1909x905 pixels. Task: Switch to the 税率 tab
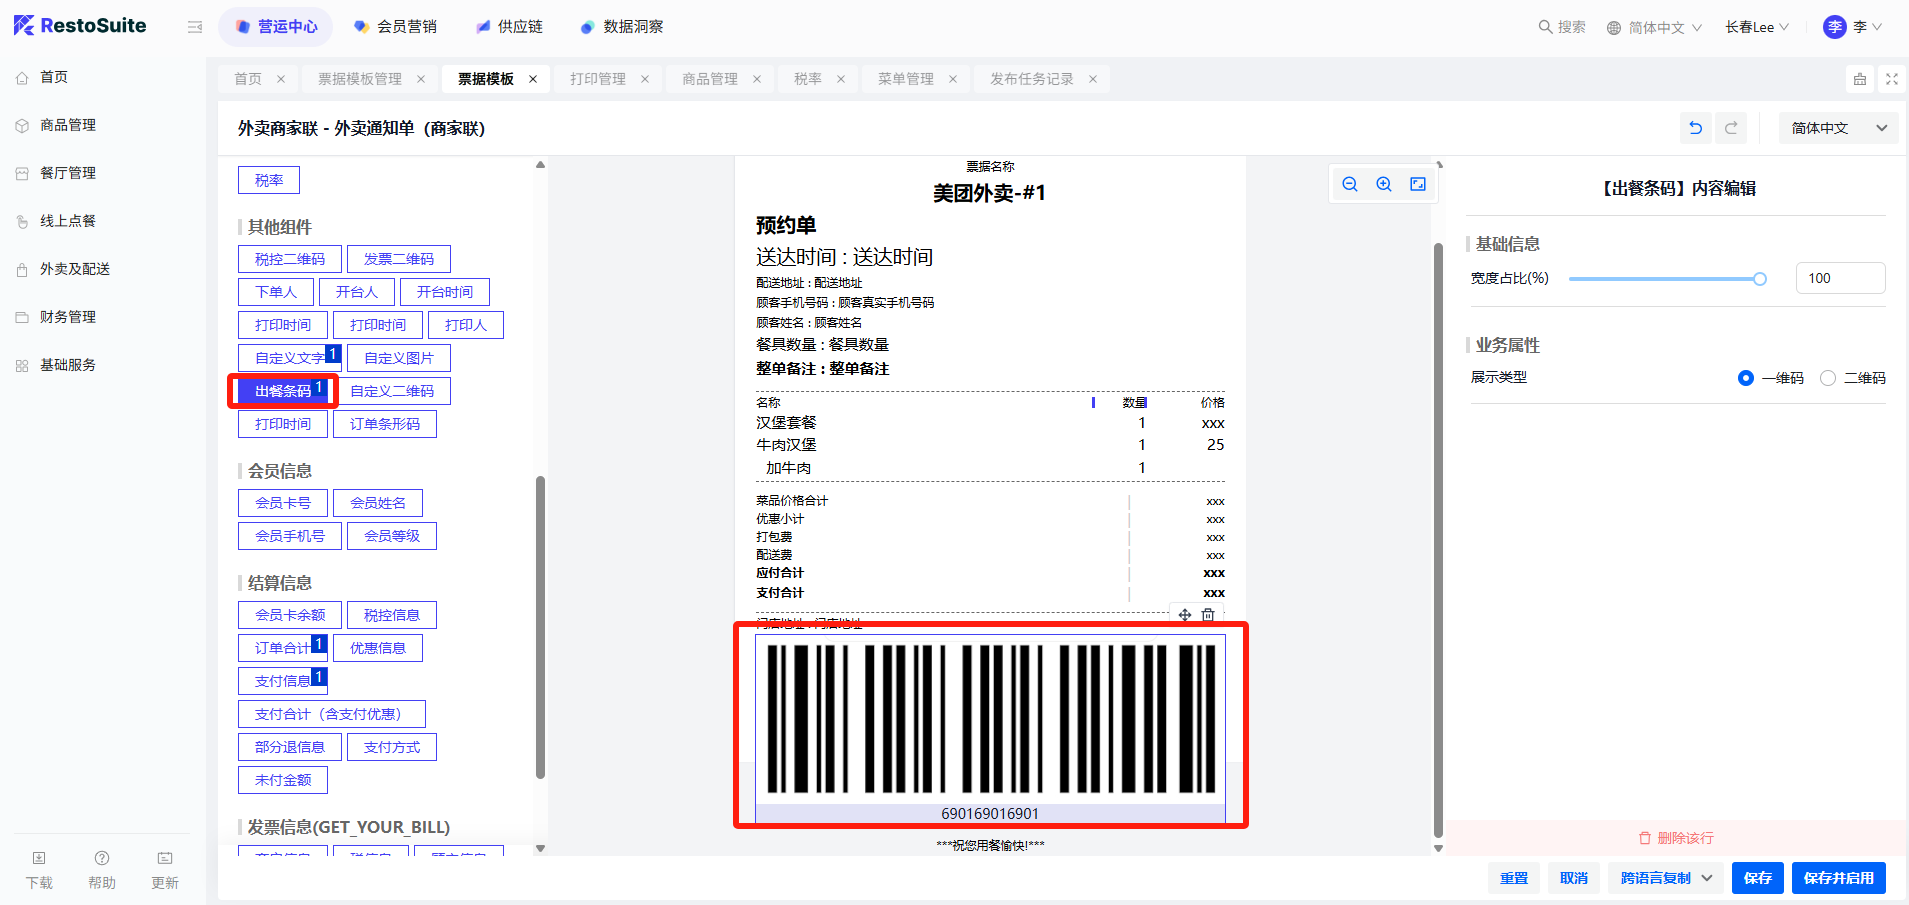(x=808, y=79)
